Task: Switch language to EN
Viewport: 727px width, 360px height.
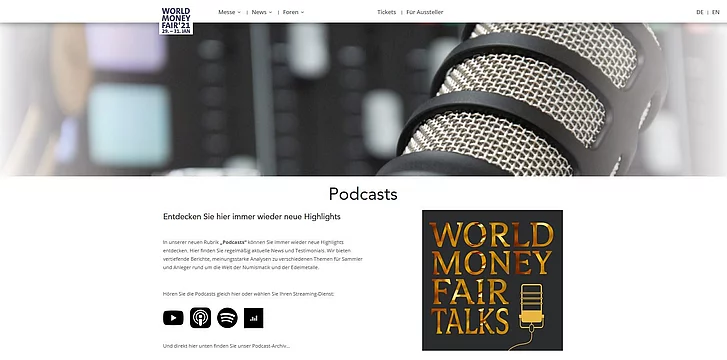Action: pos(716,12)
